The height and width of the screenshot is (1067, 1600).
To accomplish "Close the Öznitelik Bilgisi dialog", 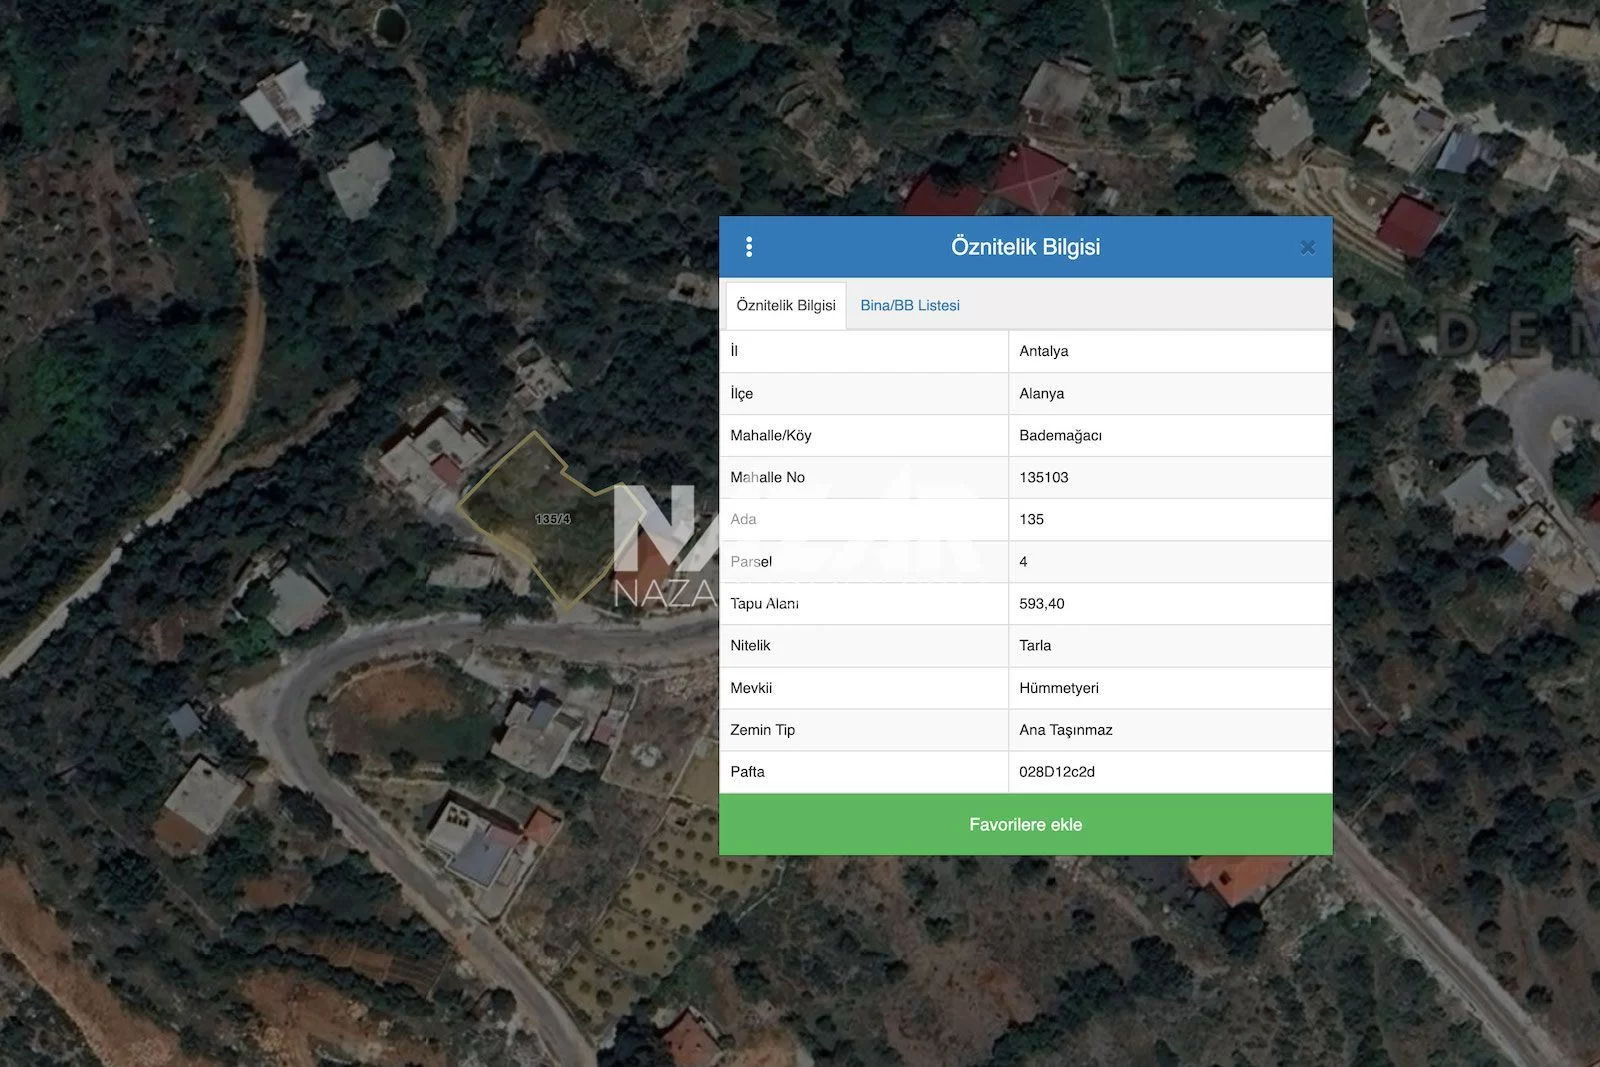I will (1307, 247).
